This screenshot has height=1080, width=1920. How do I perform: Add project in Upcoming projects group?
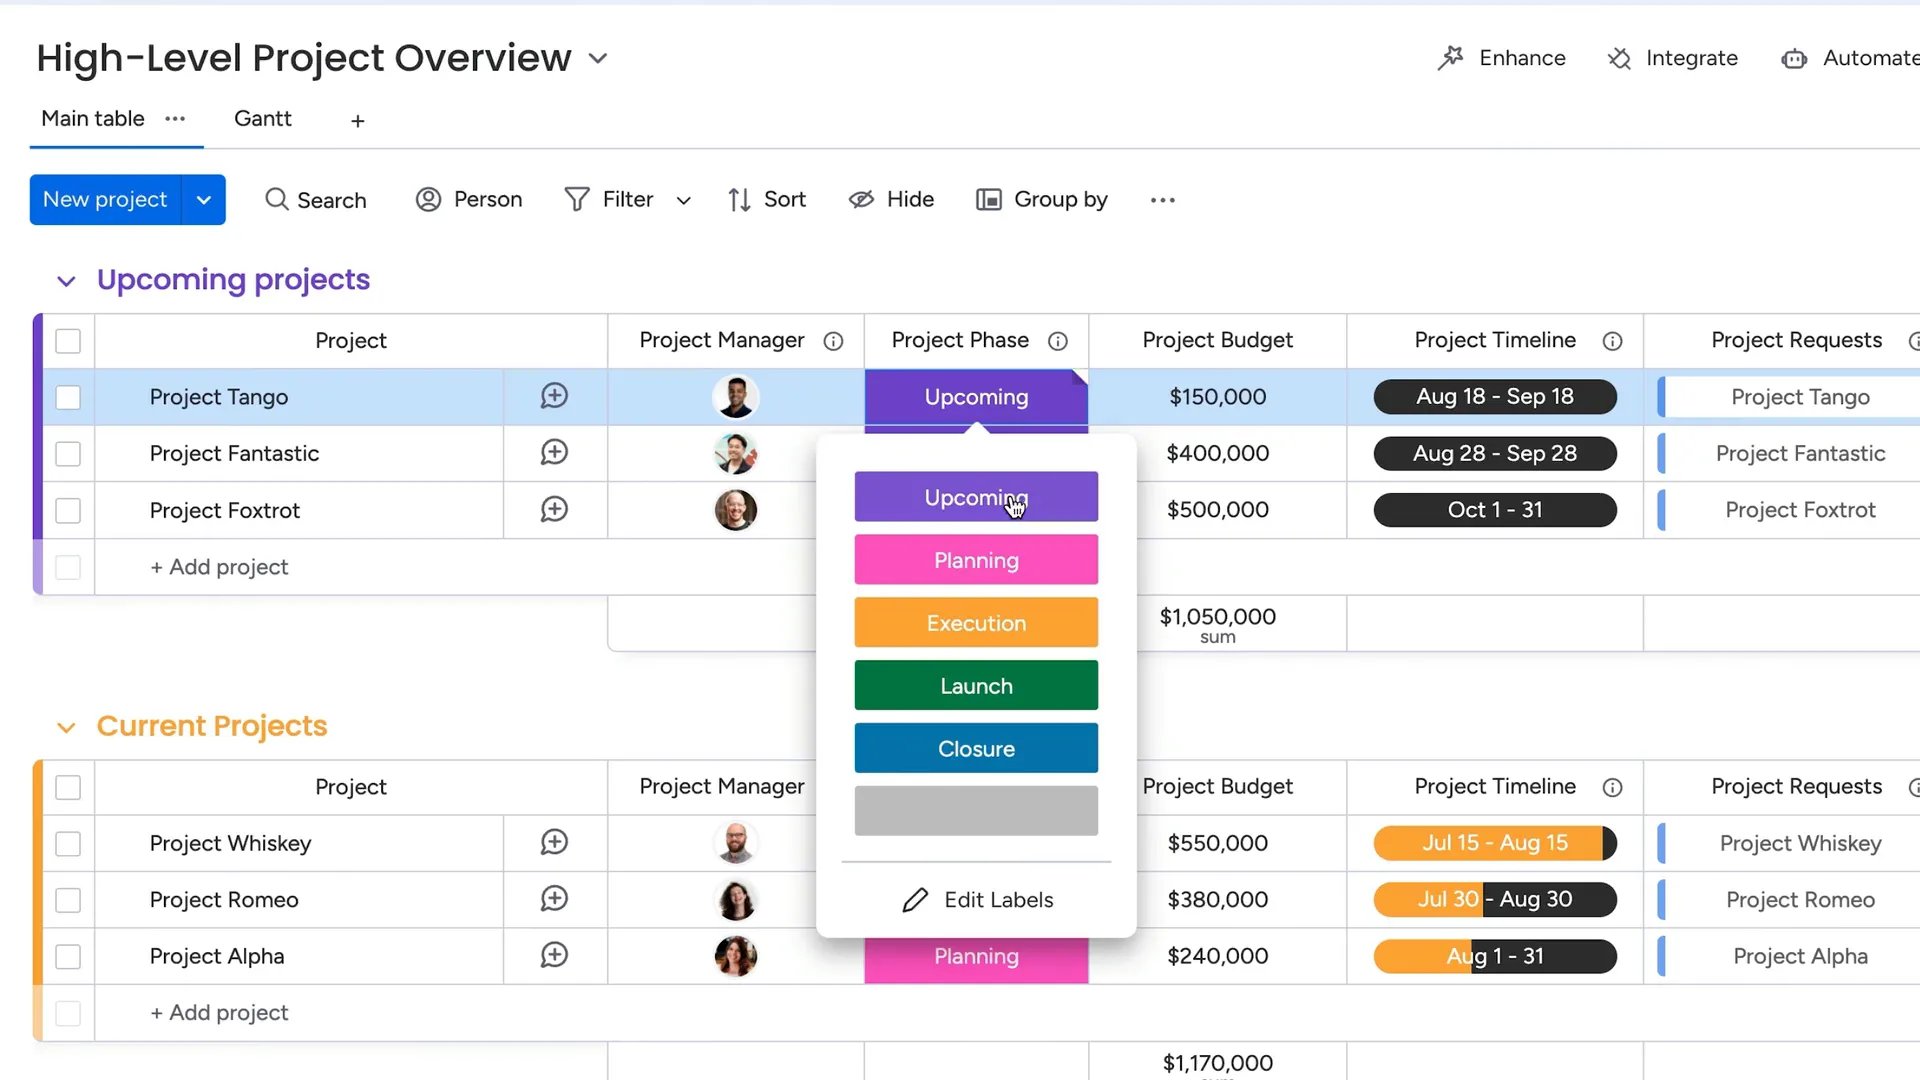[219, 567]
